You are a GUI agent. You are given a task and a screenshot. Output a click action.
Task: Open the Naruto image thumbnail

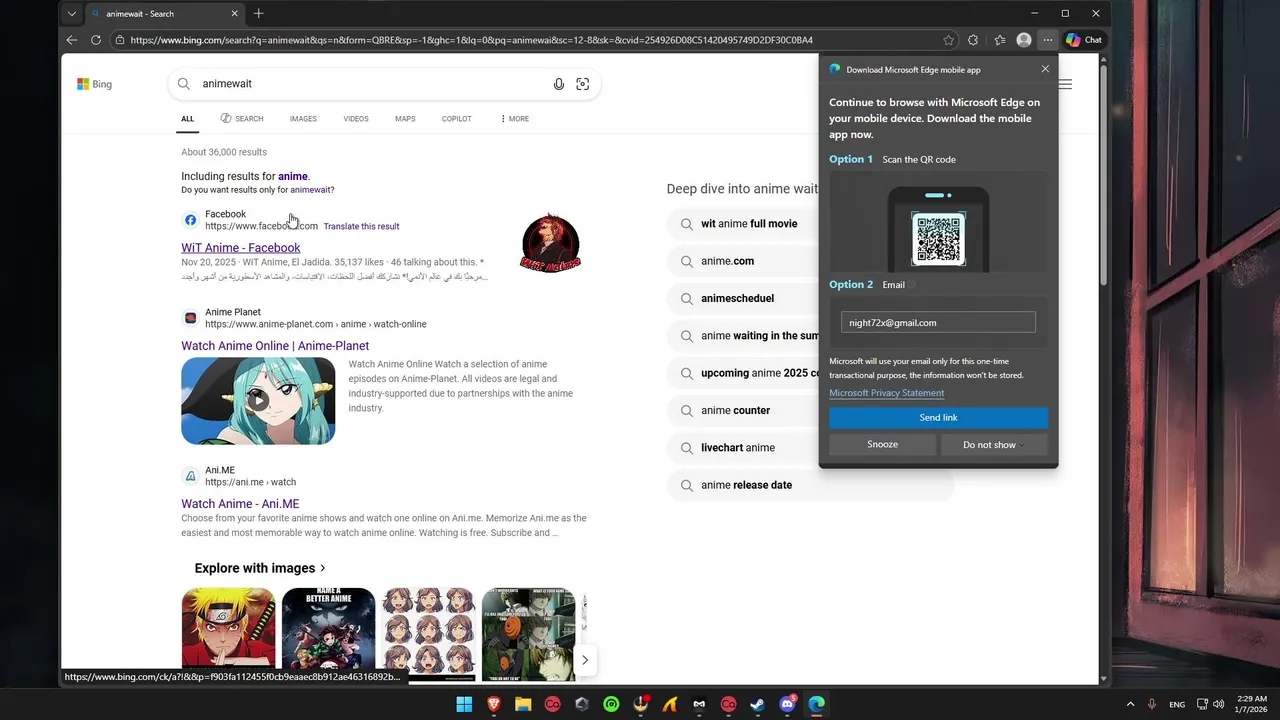click(228, 634)
